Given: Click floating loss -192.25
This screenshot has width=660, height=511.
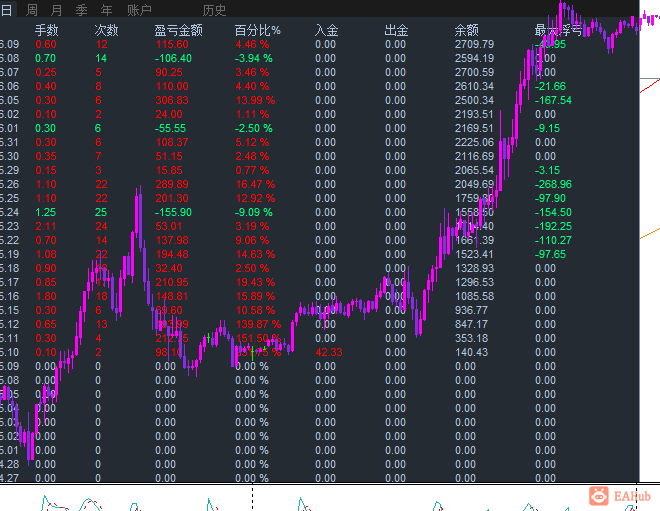Looking at the screenshot, I should pyautogui.click(x=553, y=226).
